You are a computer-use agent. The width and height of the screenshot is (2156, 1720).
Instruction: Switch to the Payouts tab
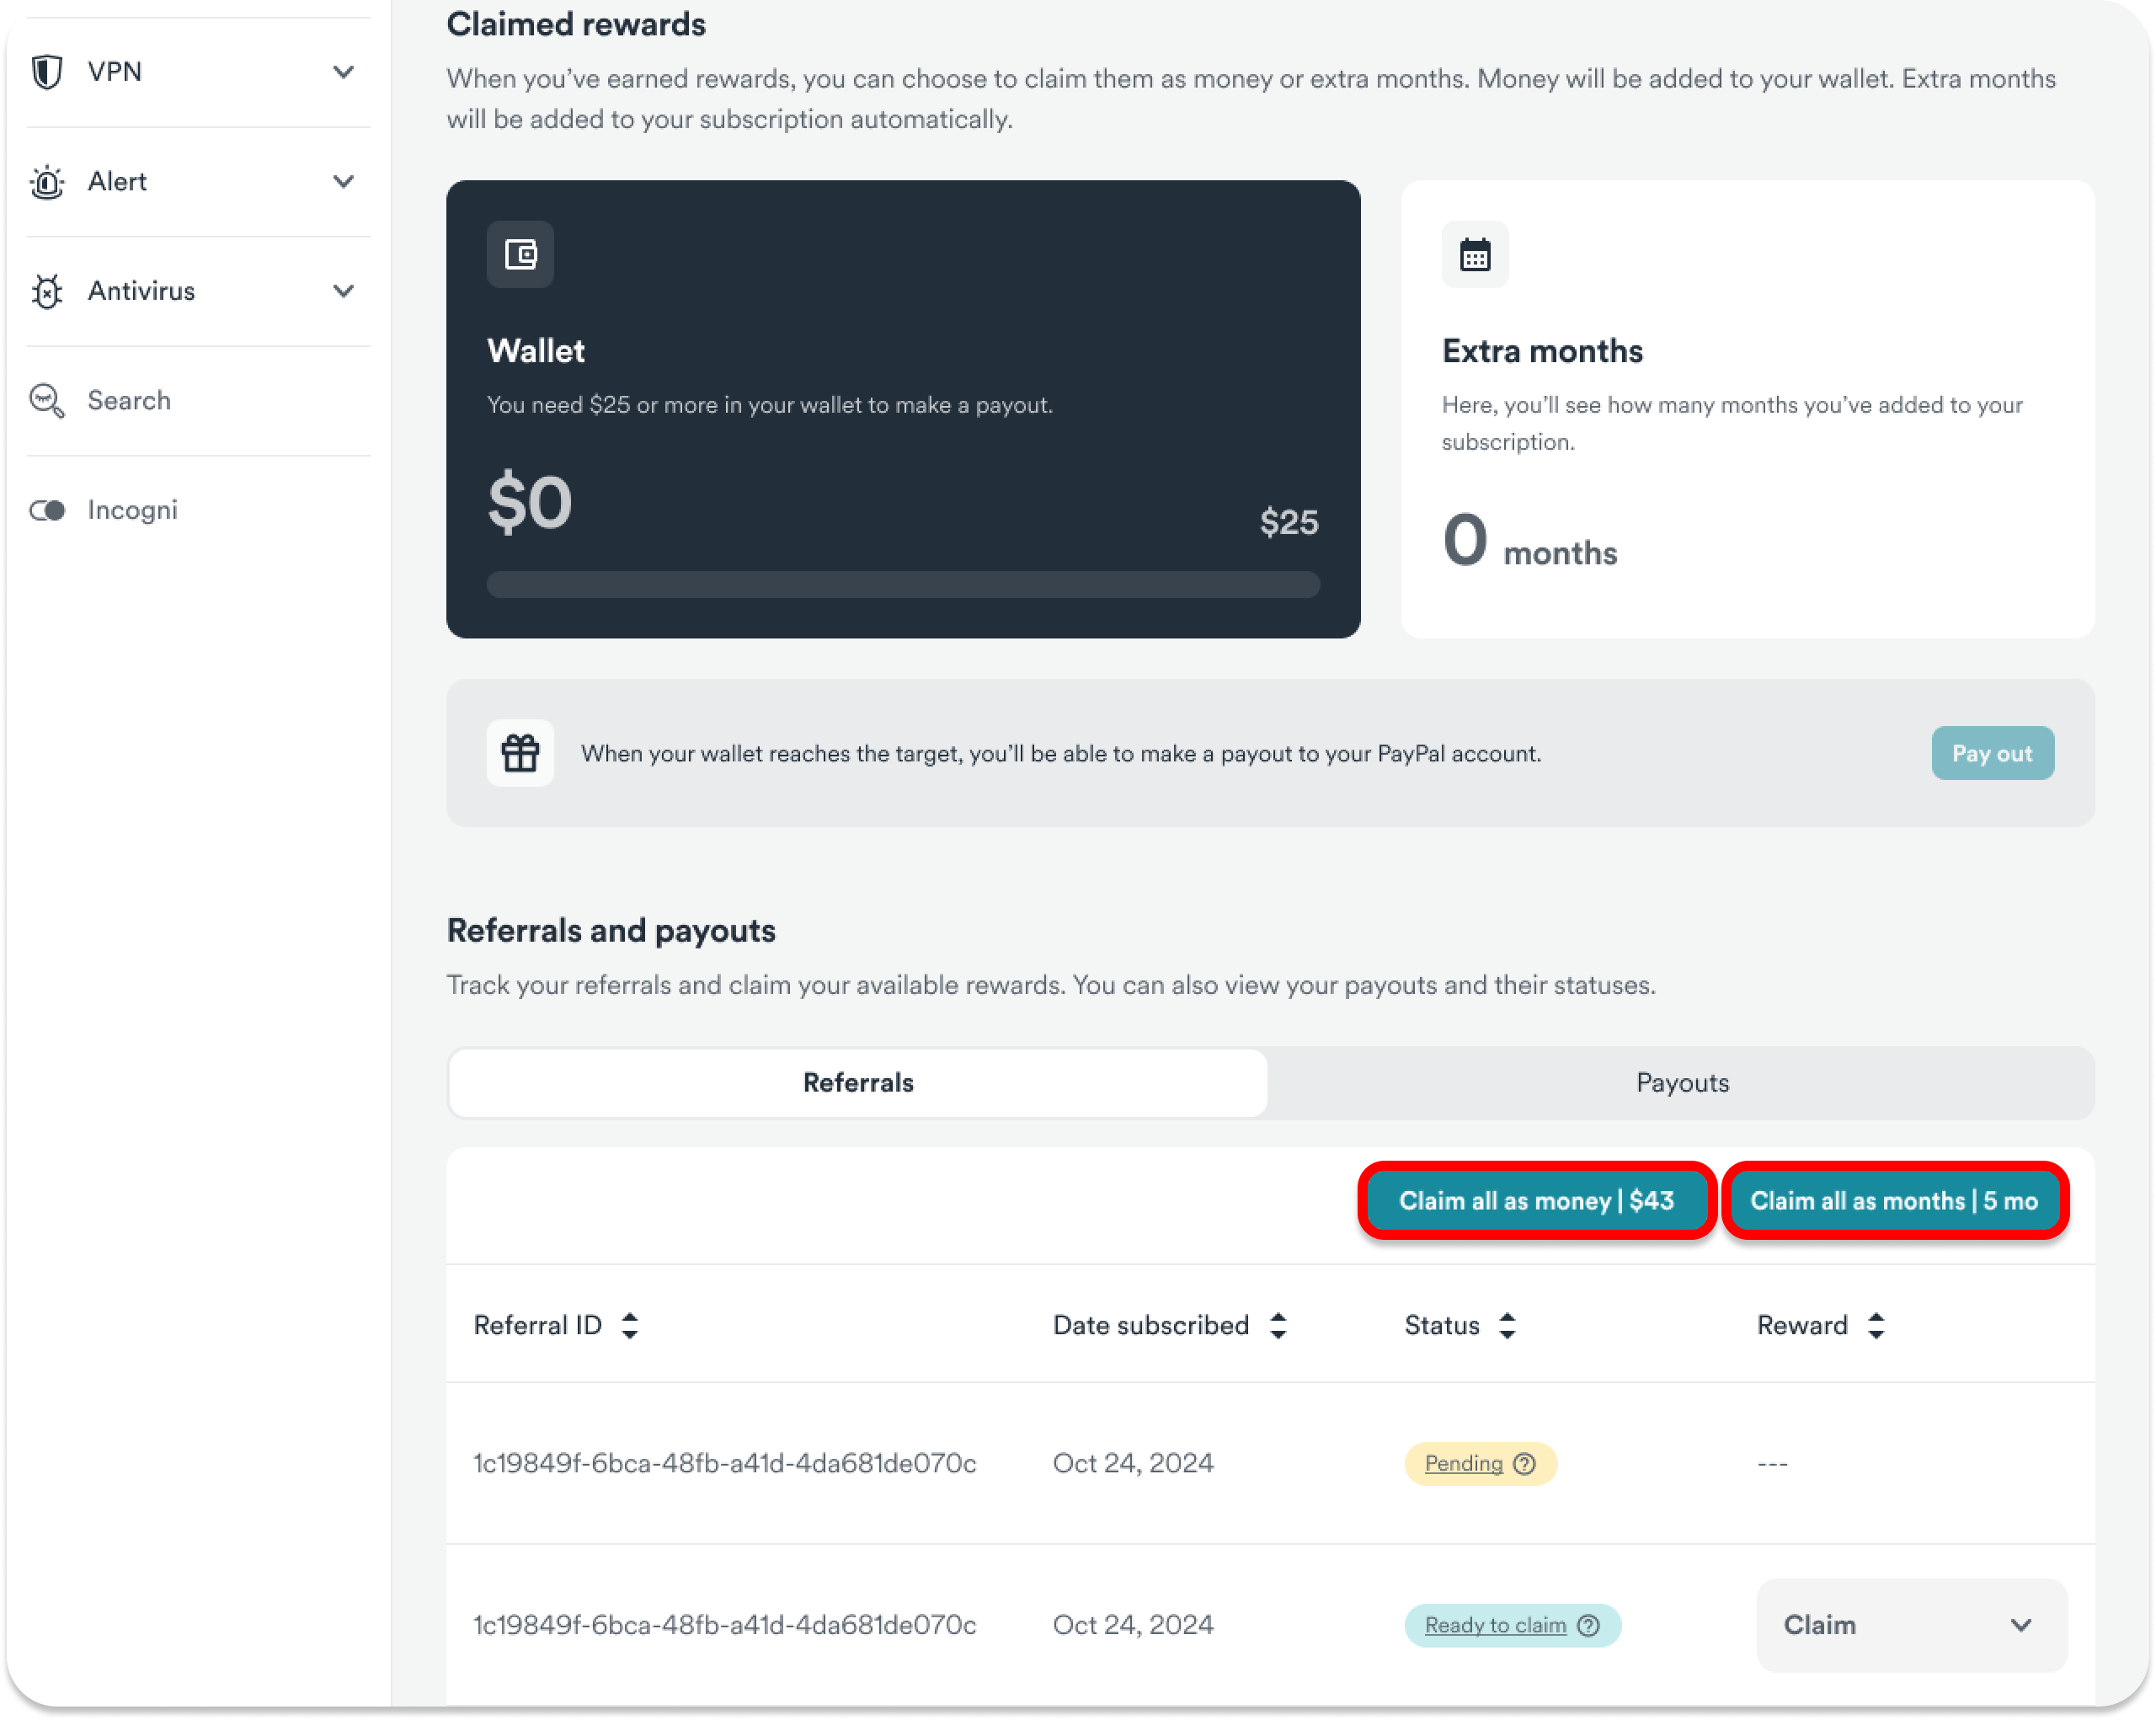(1682, 1083)
